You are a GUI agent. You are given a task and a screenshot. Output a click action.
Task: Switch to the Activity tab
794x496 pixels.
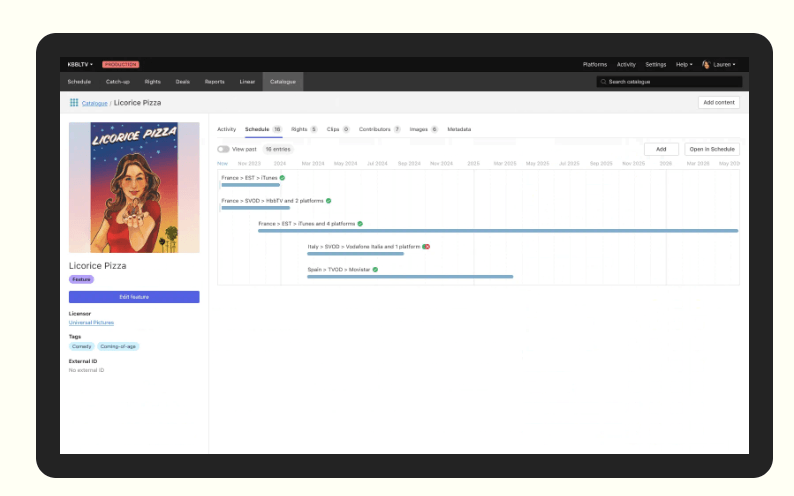coord(226,129)
